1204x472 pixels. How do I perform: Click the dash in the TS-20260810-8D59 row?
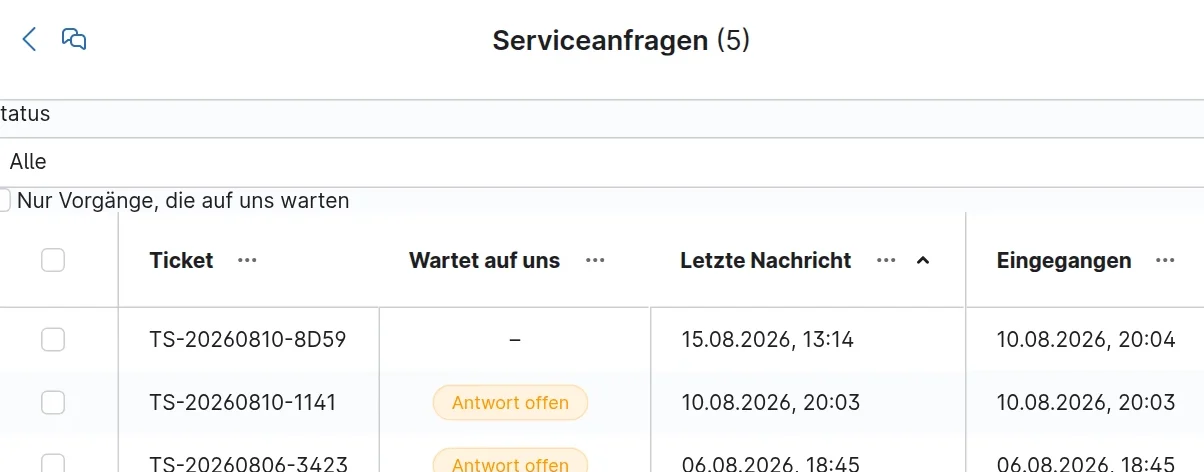click(x=514, y=340)
